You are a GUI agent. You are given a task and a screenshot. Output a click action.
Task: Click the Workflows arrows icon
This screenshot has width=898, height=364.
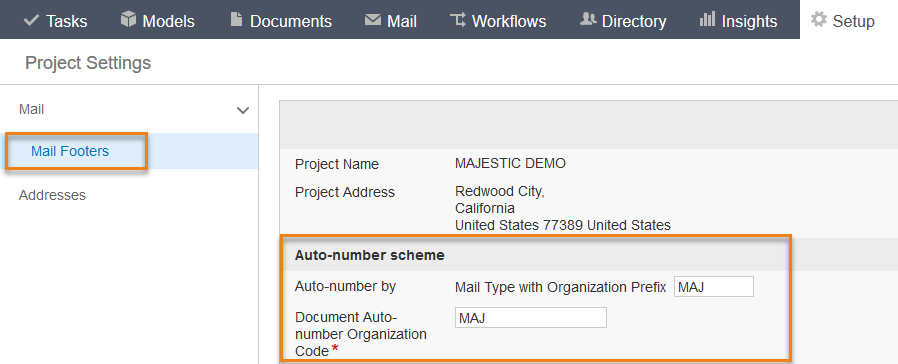pyautogui.click(x=458, y=20)
